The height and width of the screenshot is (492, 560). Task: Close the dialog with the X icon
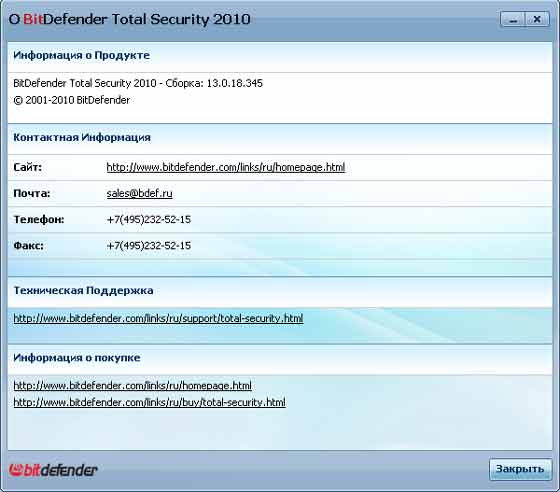click(x=537, y=19)
